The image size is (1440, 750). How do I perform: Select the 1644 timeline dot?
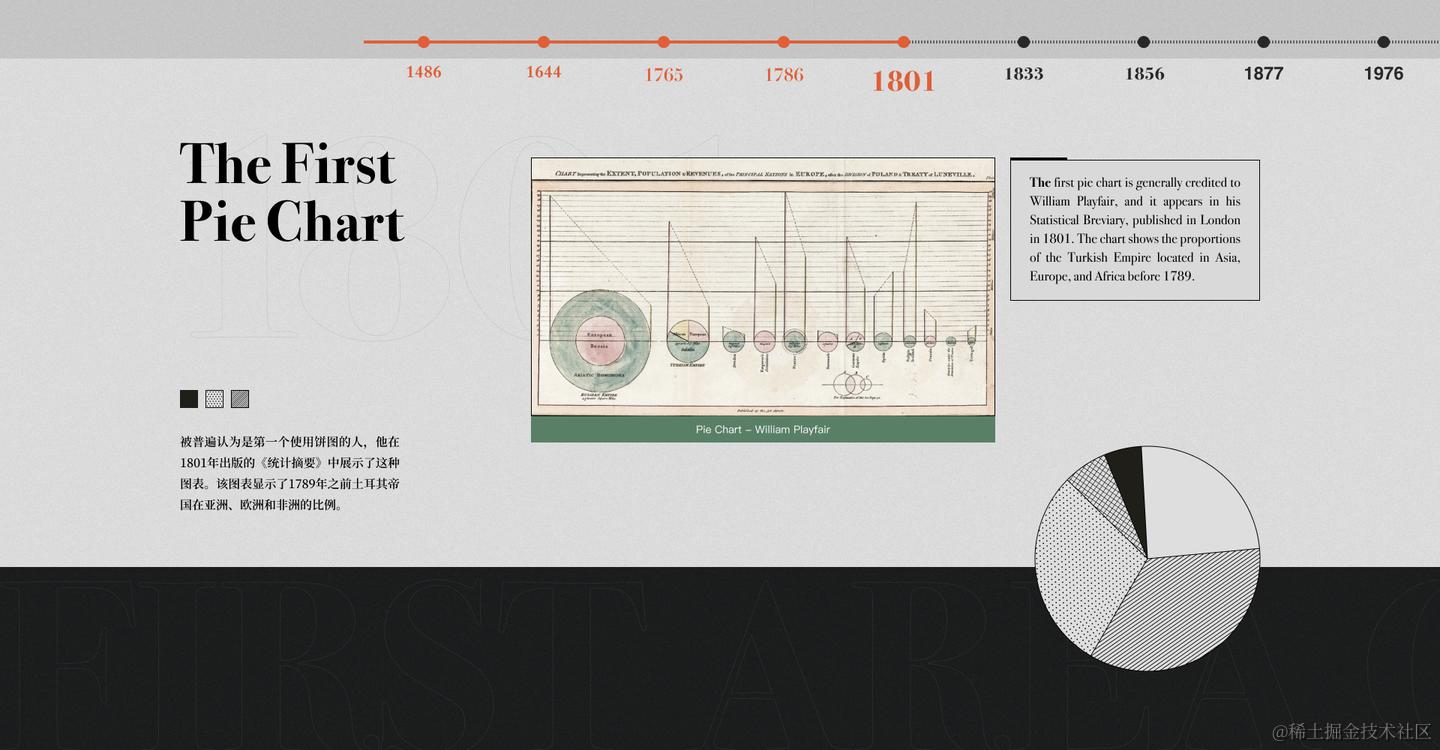[544, 42]
